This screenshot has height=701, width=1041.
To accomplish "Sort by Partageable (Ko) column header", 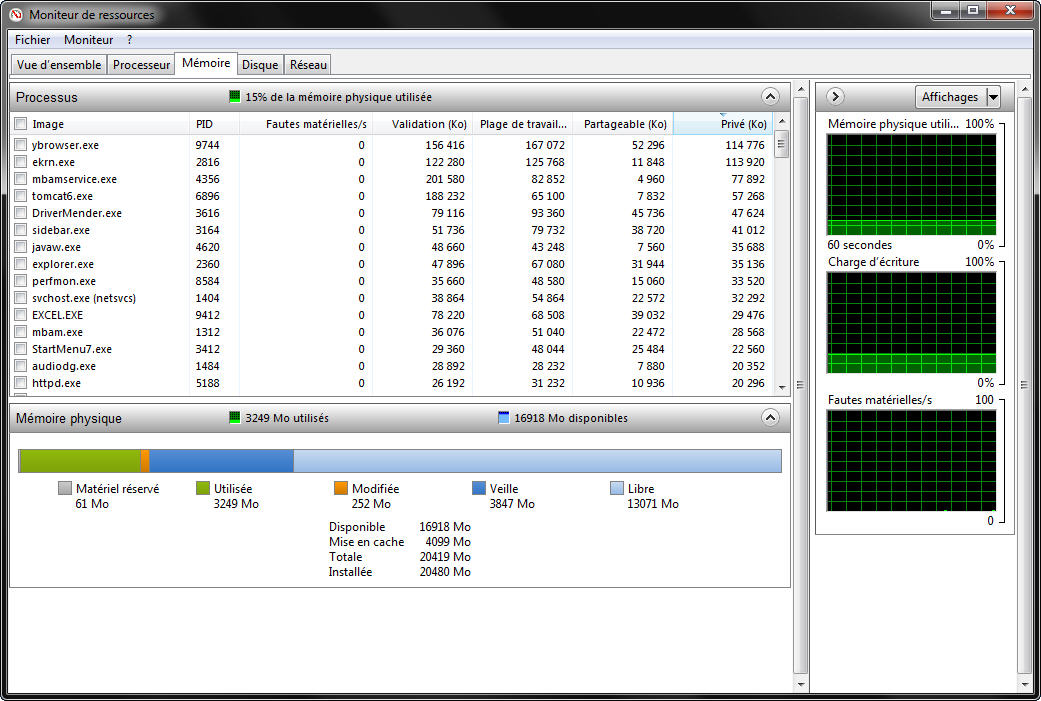I will coord(623,124).
